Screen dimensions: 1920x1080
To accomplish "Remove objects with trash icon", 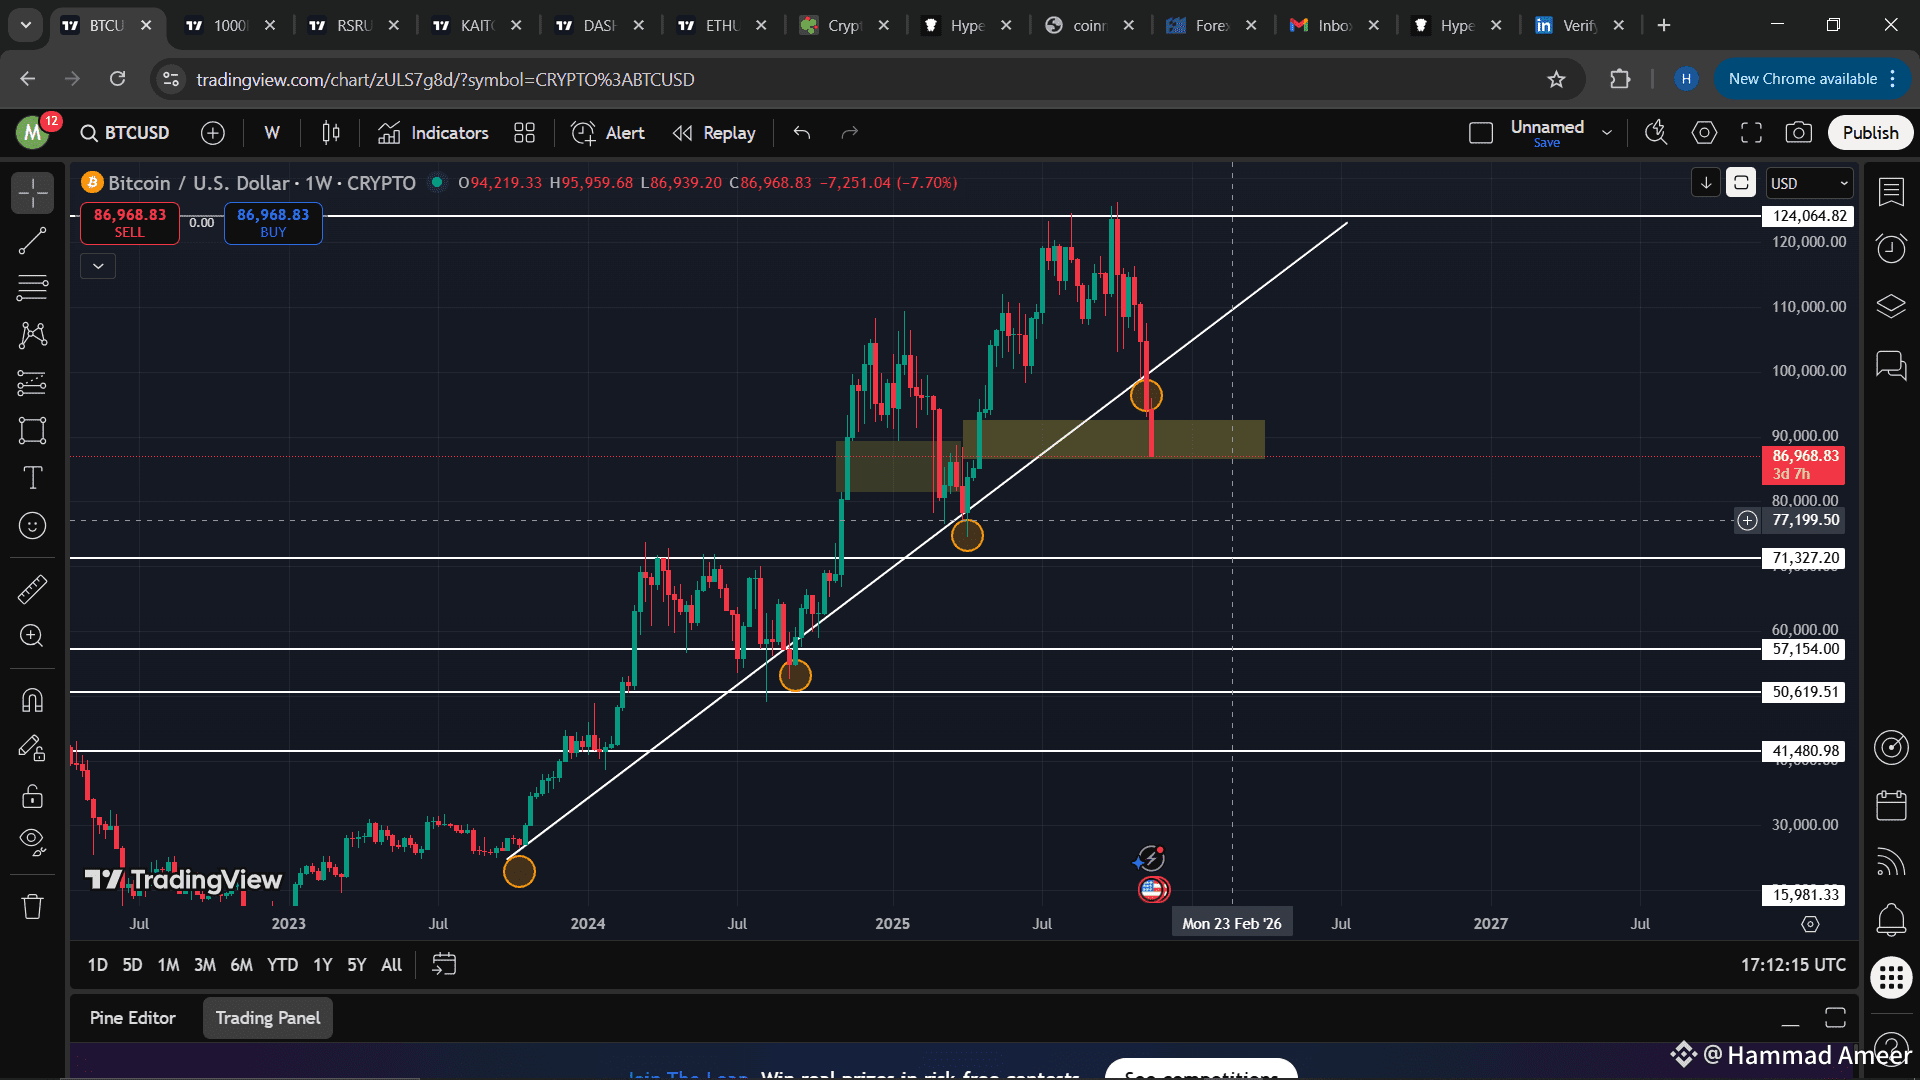I will pyautogui.click(x=32, y=906).
